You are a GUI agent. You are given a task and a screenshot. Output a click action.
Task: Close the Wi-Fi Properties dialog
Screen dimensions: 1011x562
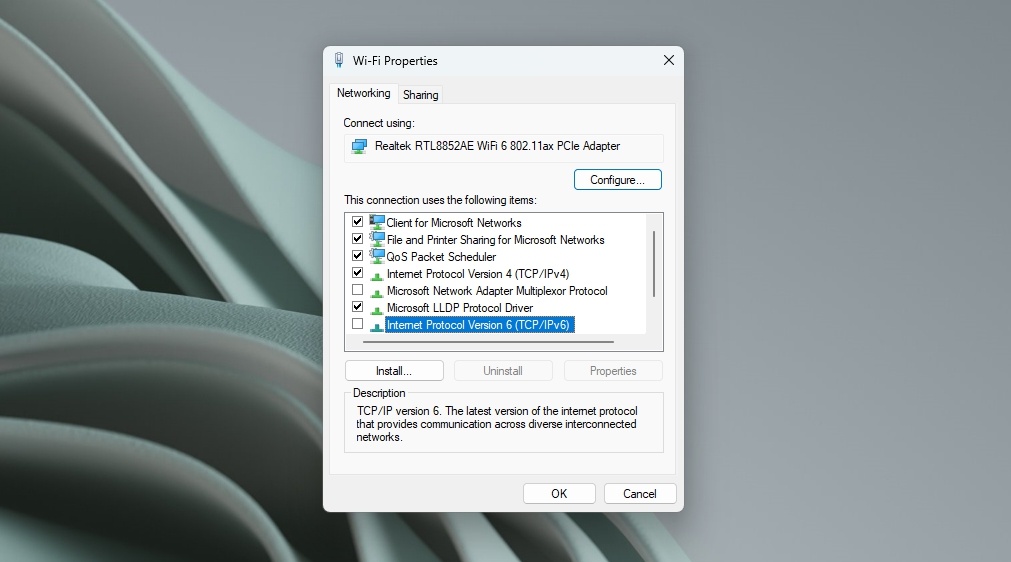(669, 60)
